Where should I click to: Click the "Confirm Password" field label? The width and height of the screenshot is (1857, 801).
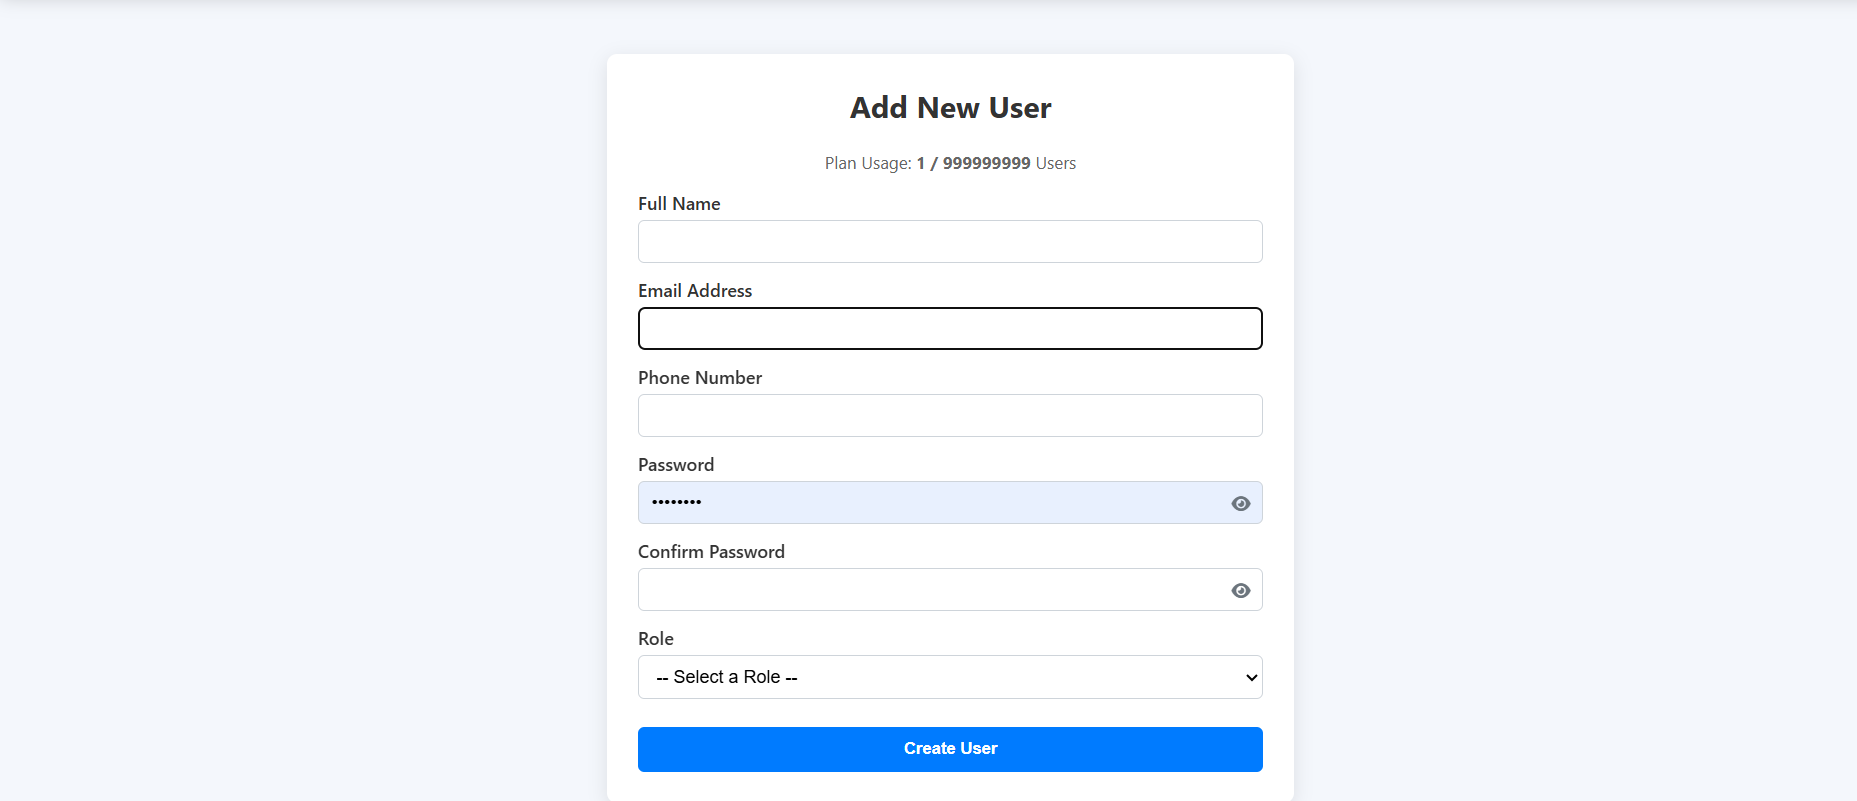(711, 552)
